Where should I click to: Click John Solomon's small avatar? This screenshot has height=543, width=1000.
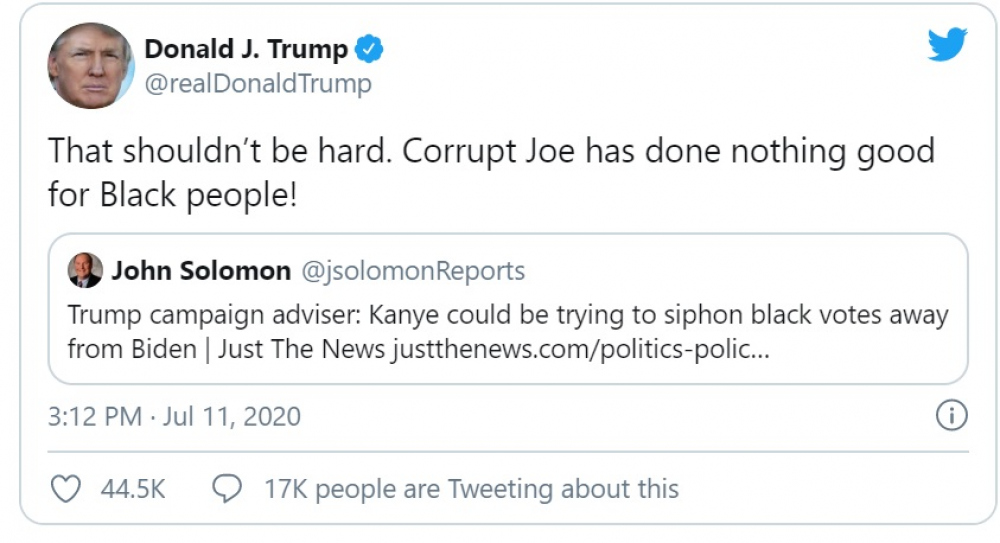pos(85,270)
